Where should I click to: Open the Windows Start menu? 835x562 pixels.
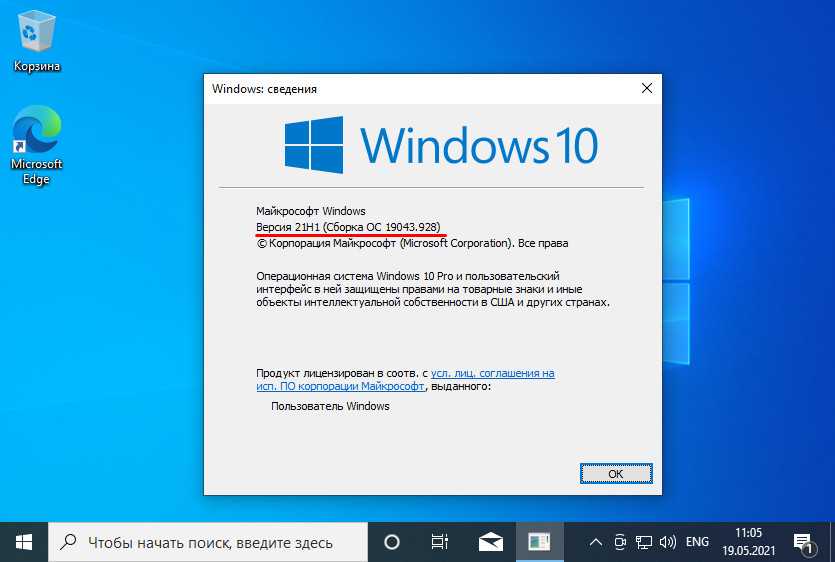pos(24,542)
